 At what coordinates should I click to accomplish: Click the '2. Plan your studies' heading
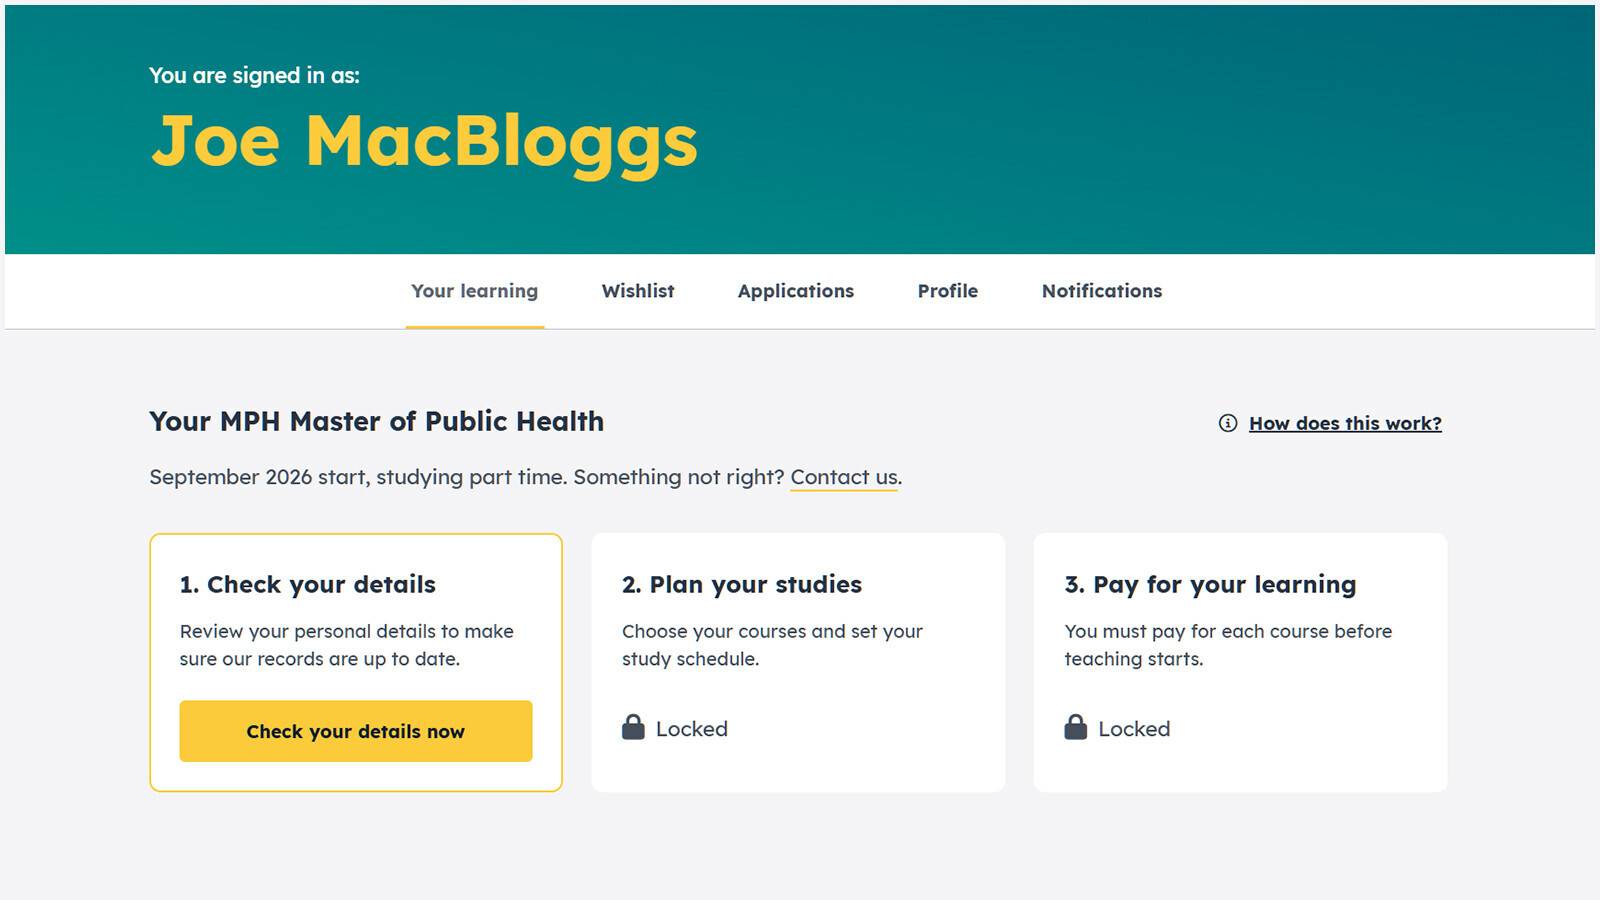[x=742, y=584]
